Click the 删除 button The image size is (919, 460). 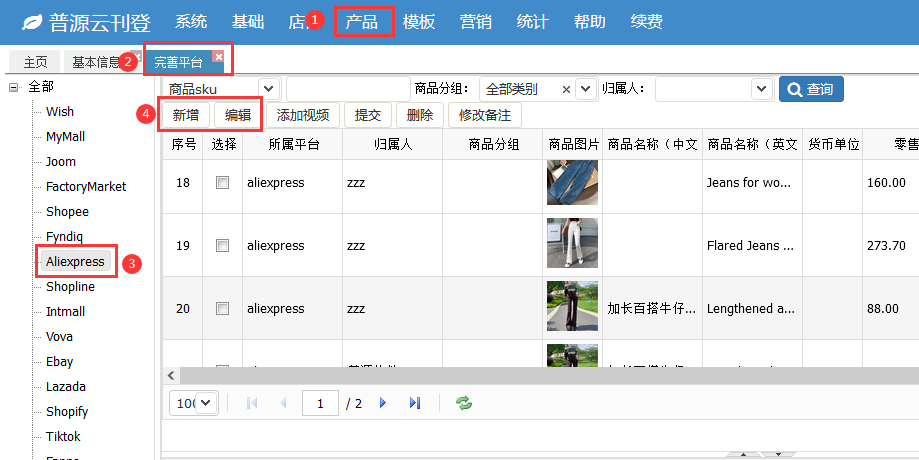(420, 115)
